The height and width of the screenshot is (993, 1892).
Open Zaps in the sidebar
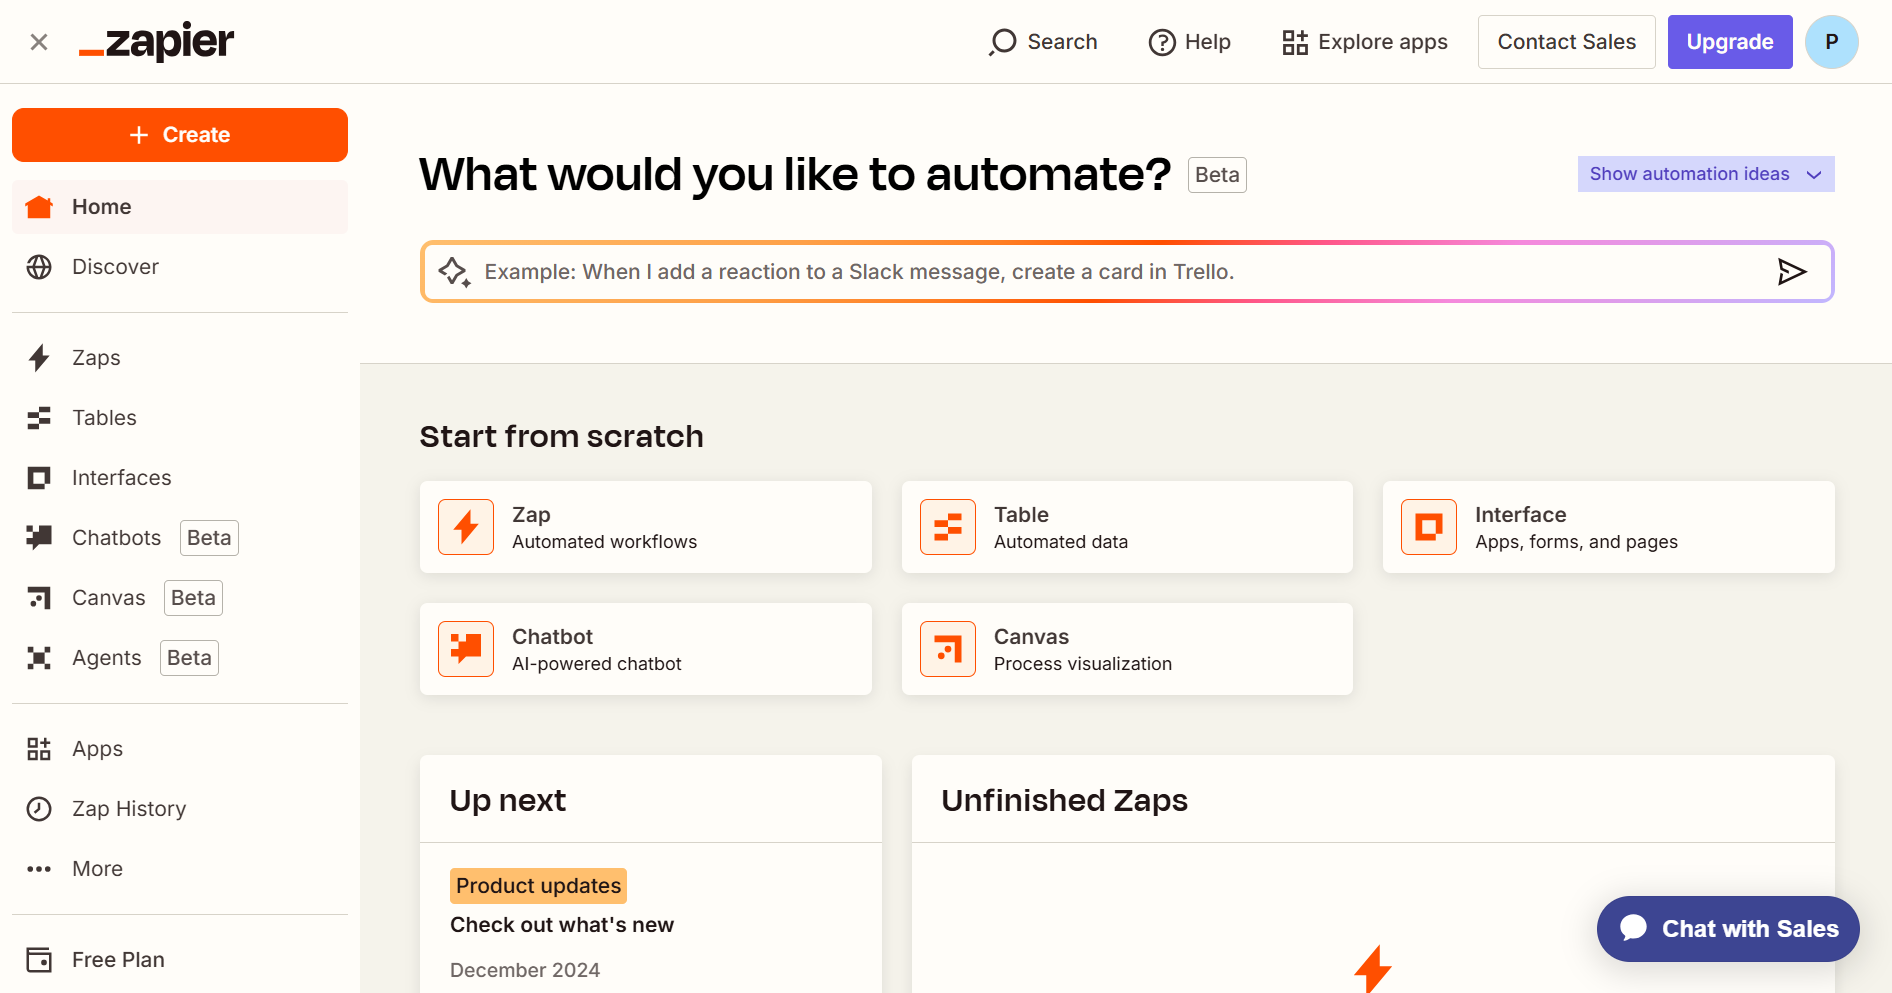coord(180,358)
